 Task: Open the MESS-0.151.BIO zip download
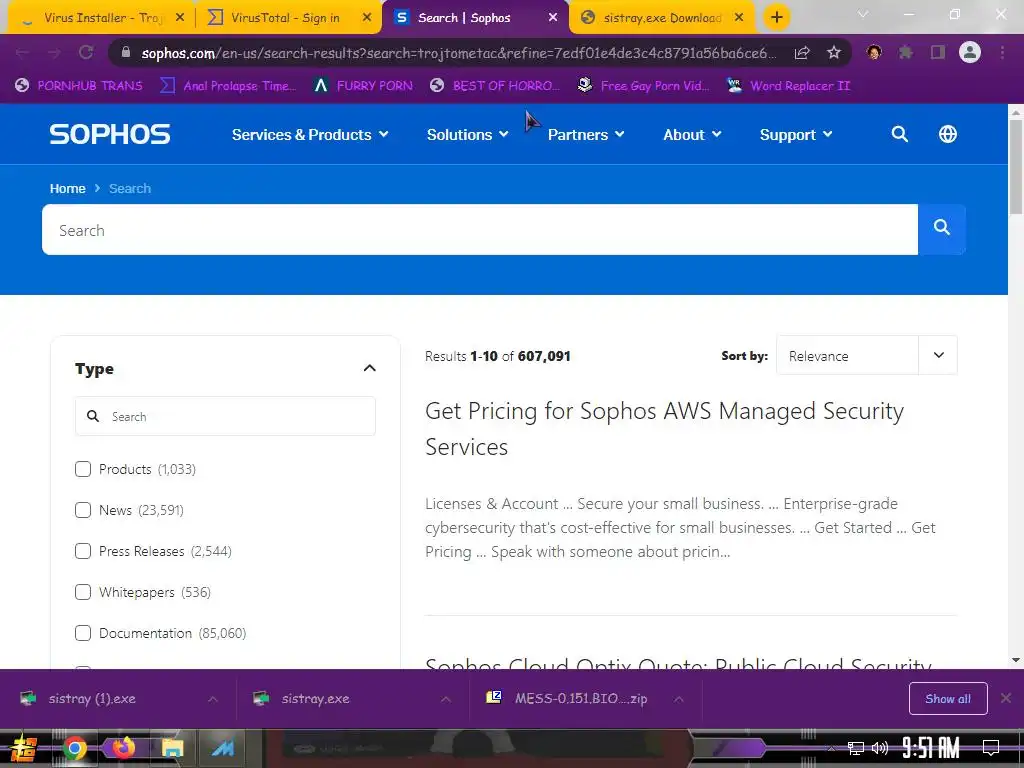pos(566,699)
